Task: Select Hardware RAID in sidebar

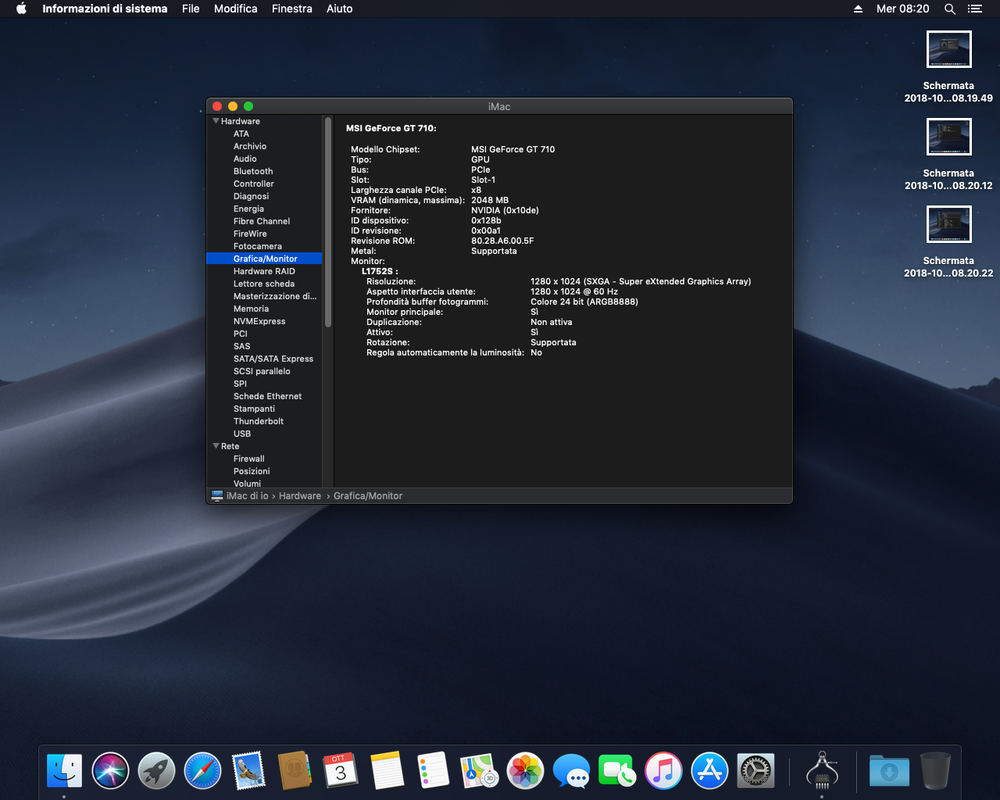Action: tap(264, 271)
